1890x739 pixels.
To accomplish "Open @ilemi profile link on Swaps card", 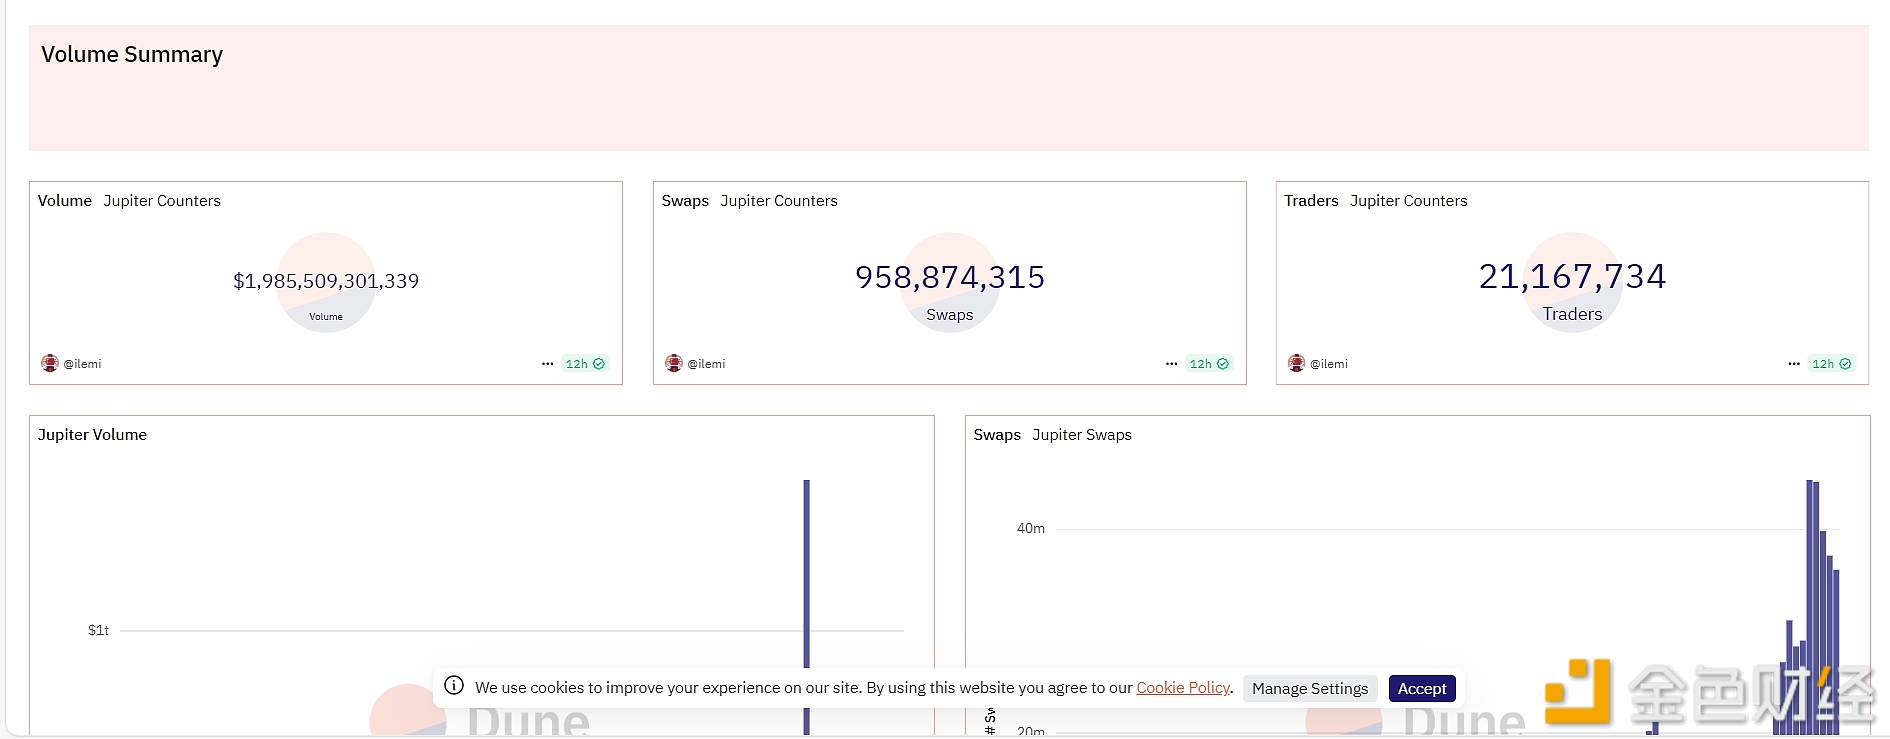I will tap(707, 364).
